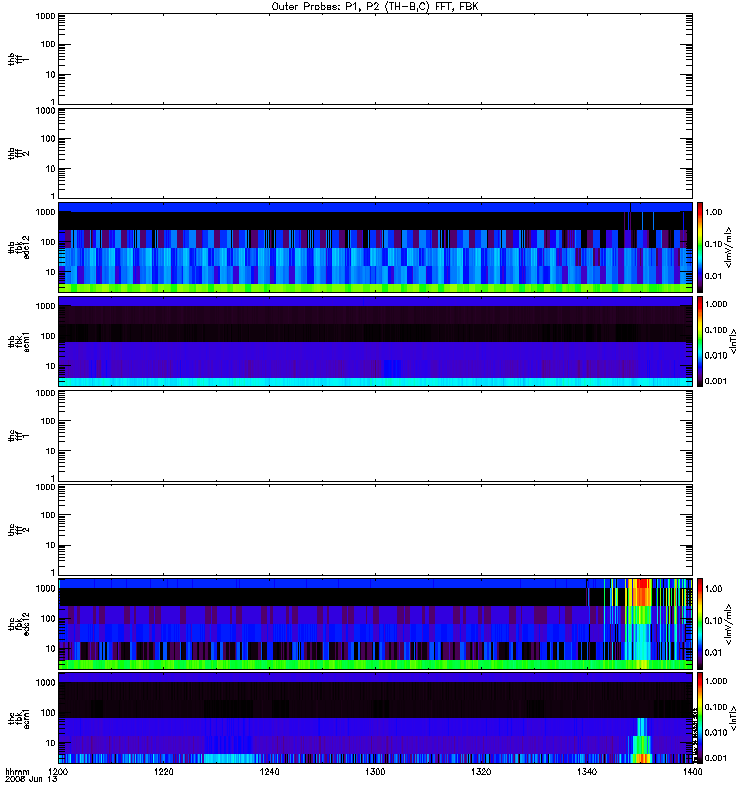Click the '2008 Jun 13' date label
The height and width of the screenshot is (800, 750).
point(31,780)
